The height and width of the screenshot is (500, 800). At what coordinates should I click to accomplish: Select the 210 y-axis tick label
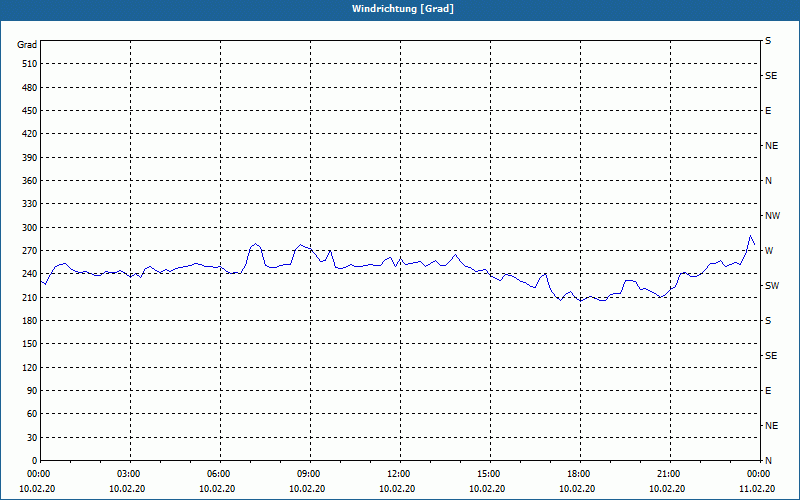point(29,297)
